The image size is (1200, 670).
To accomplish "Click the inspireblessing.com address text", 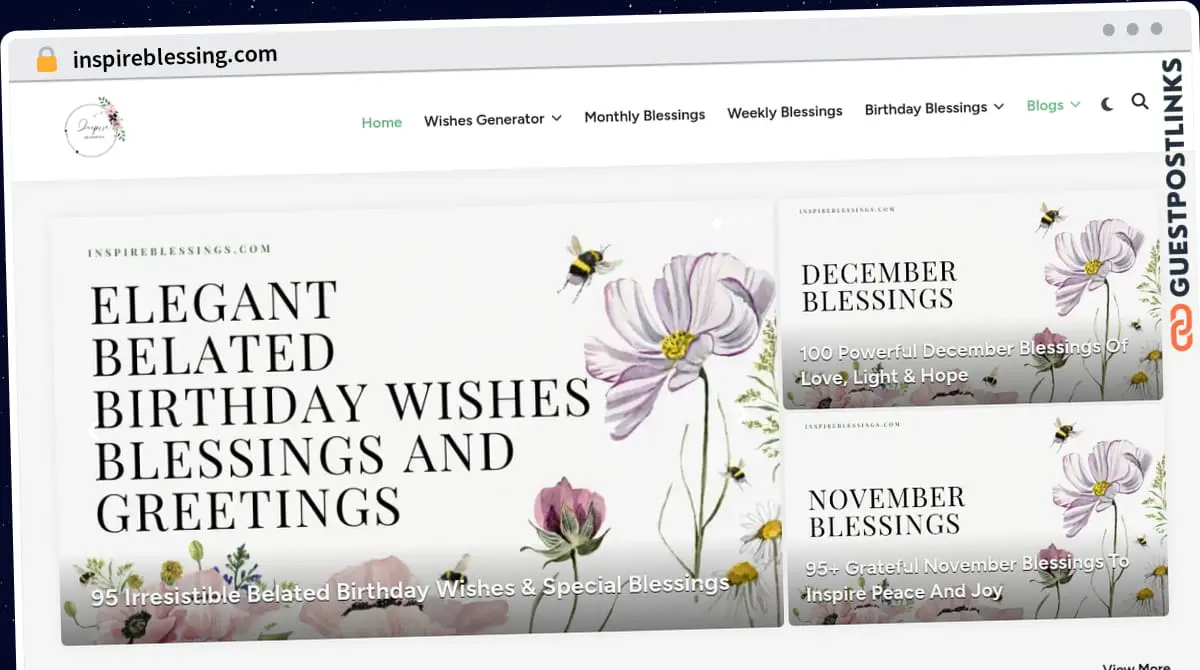I will click(175, 56).
